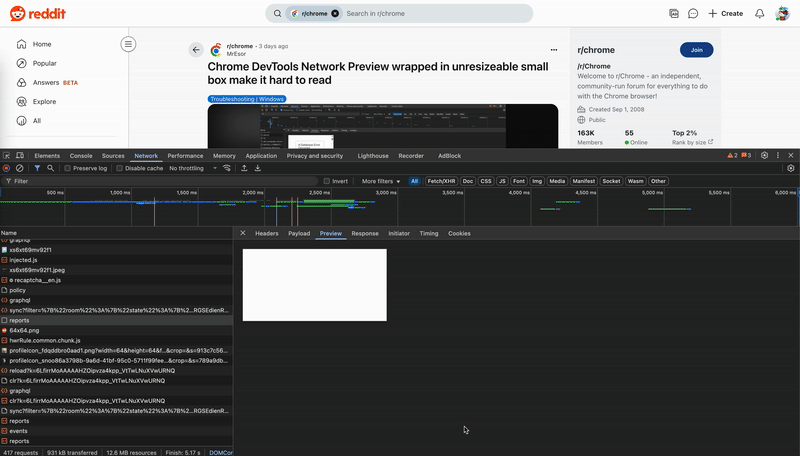This screenshot has width=800, height=456.
Task: Check the Invert filter checkbox
Action: click(x=327, y=181)
